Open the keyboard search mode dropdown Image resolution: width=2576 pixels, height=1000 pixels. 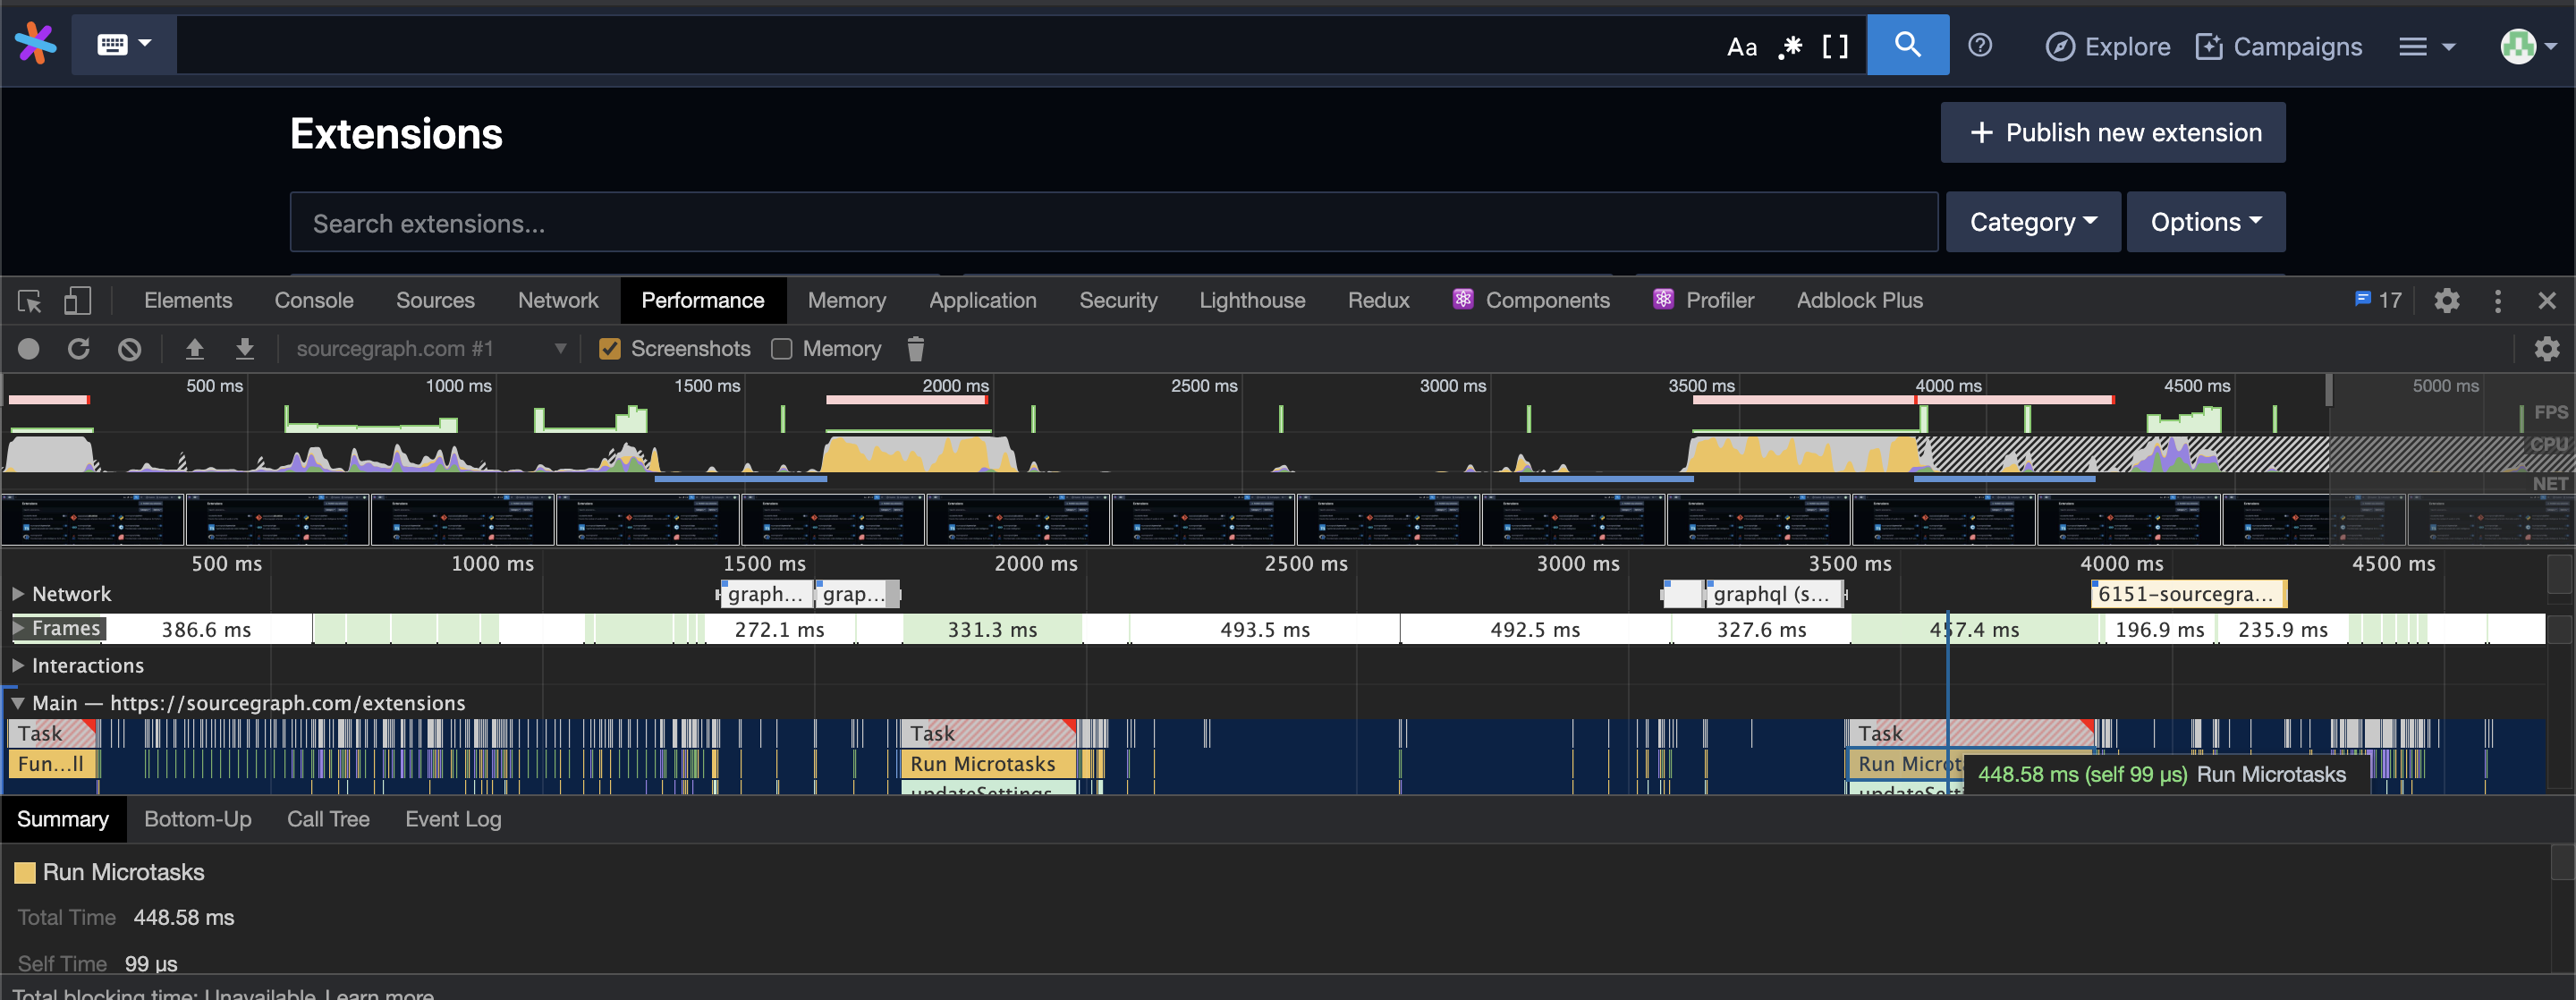click(124, 44)
